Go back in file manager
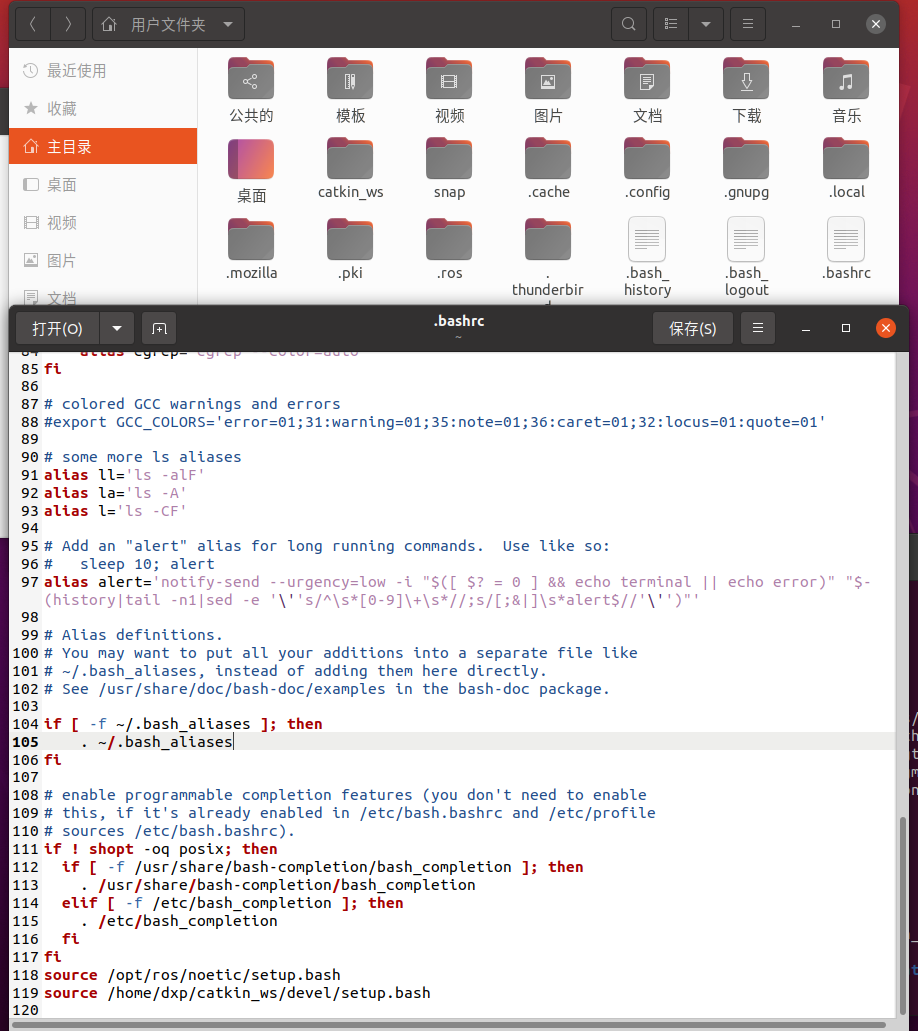Image resolution: width=918 pixels, height=1031 pixels. 32,24
